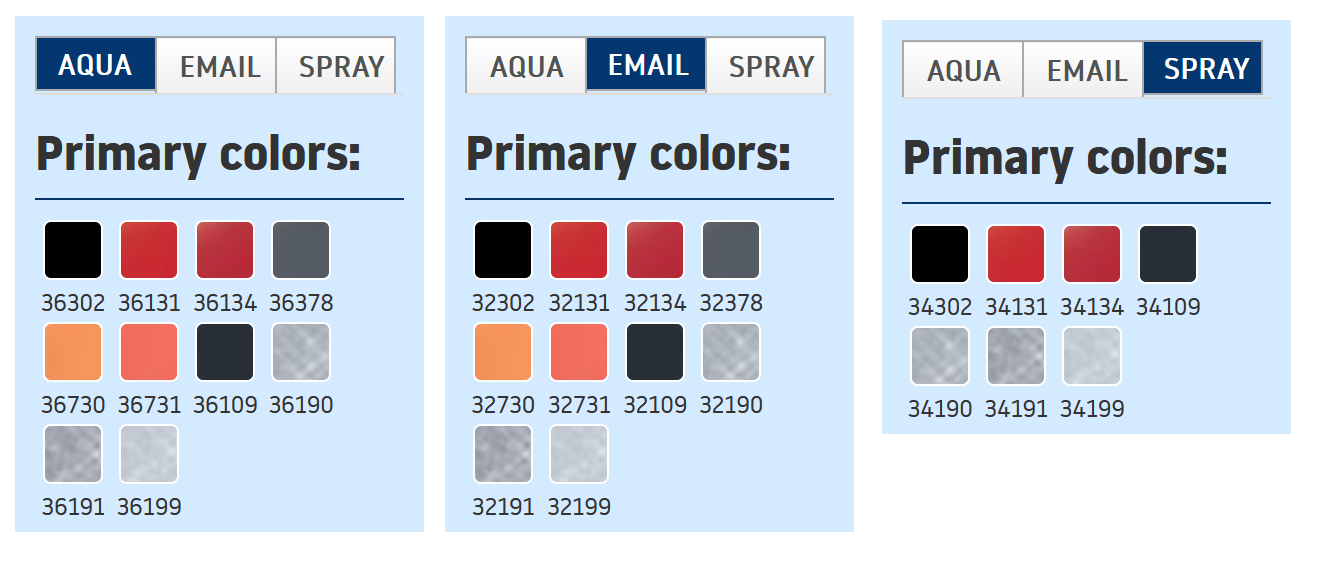Viewport: 1329px width, 566px height.
Task: Select the active AQUA tab in first panel
Action: tap(96, 65)
